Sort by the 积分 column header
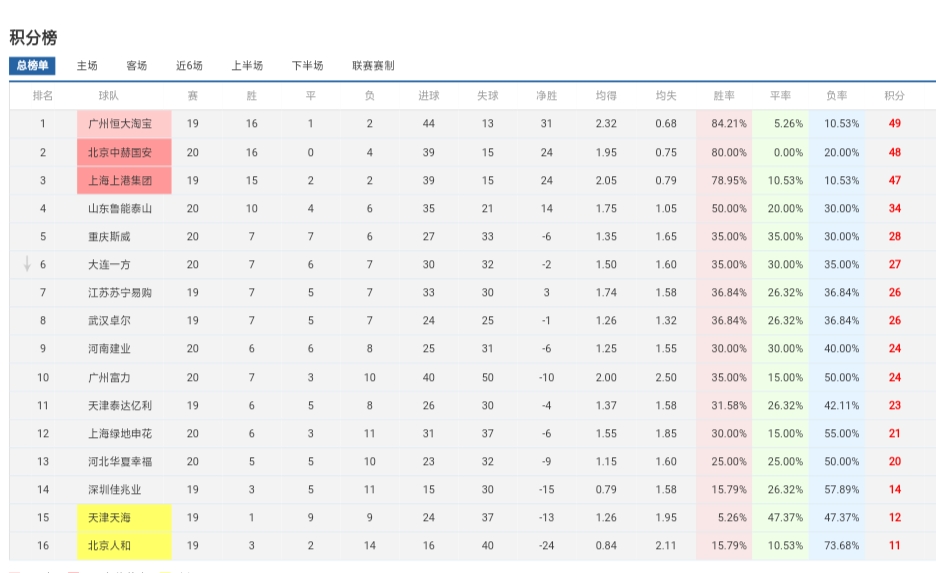The image size is (936, 573). (894, 96)
